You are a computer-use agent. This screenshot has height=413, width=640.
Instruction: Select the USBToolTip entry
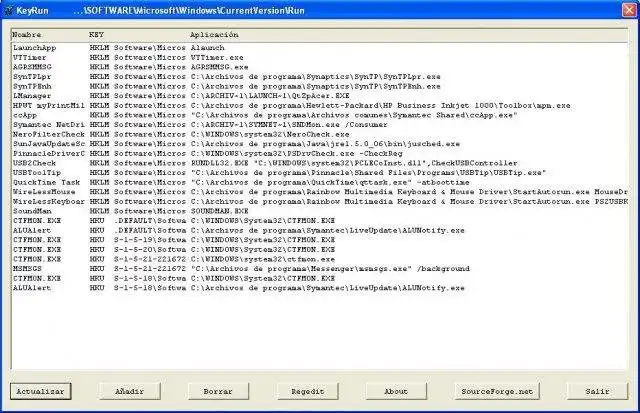320,173
